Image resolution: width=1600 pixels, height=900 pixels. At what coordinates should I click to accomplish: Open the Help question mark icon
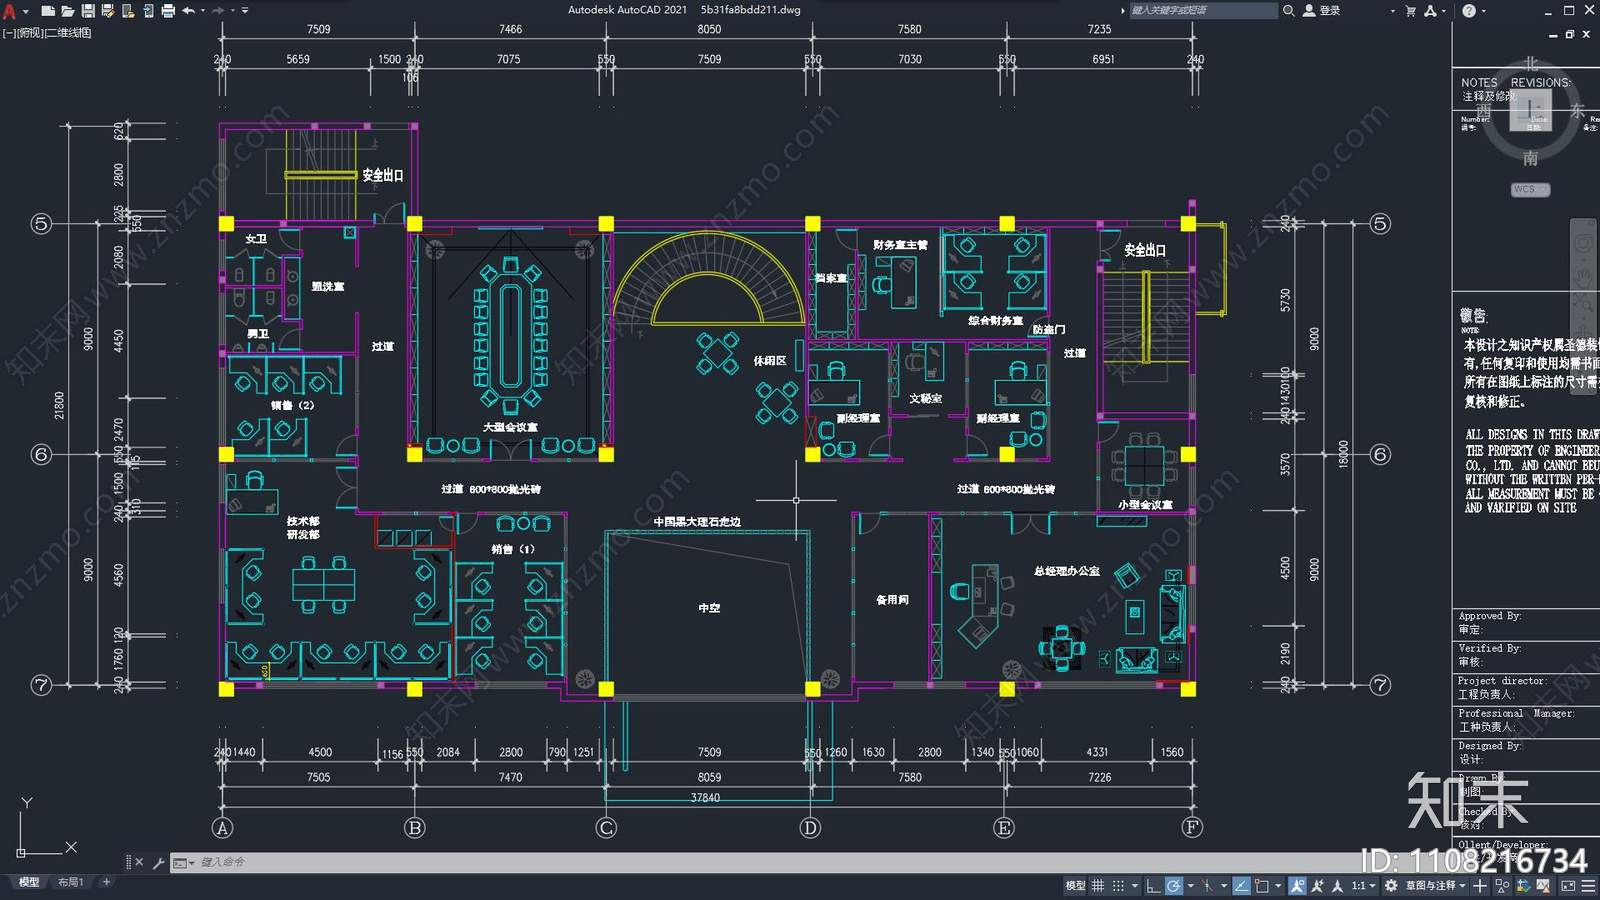click(x=1469, y=11)
